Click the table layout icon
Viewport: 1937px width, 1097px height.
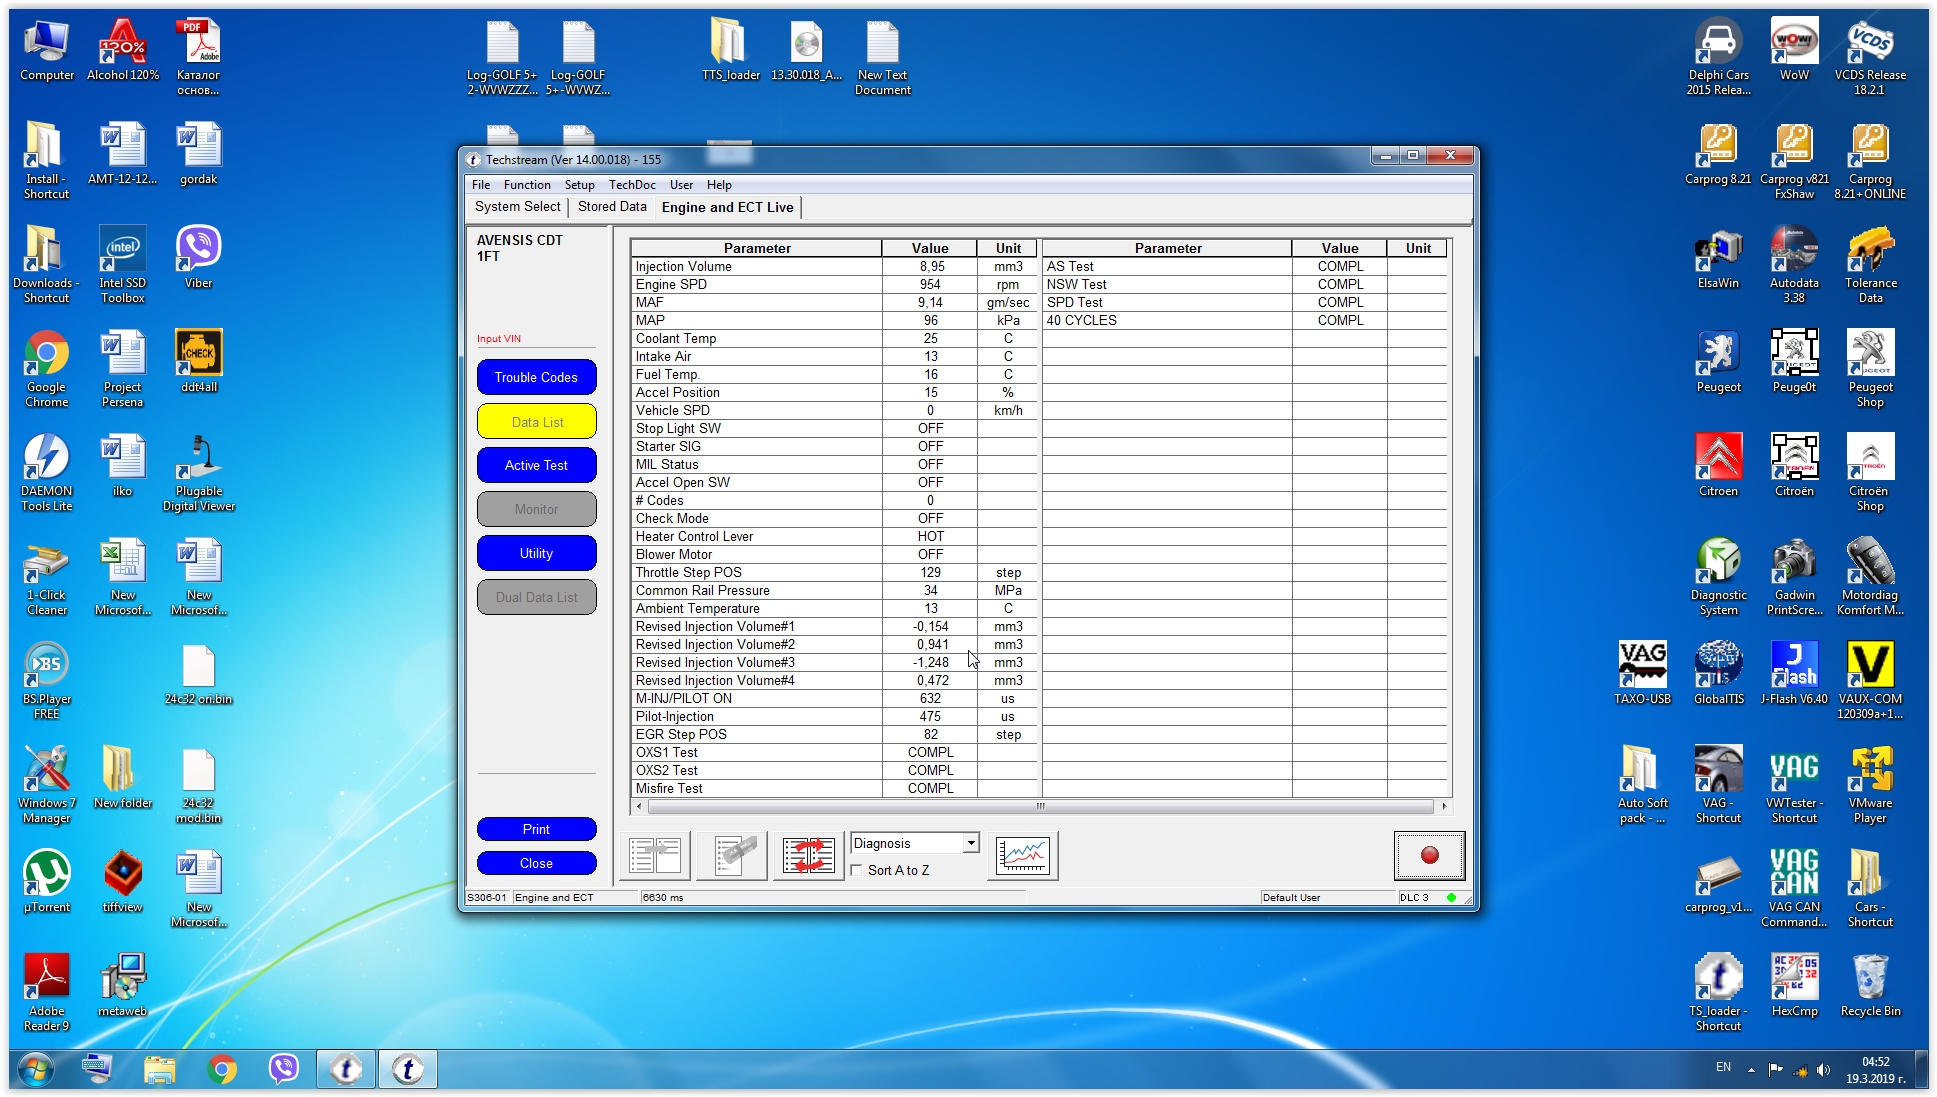[661, 852]
